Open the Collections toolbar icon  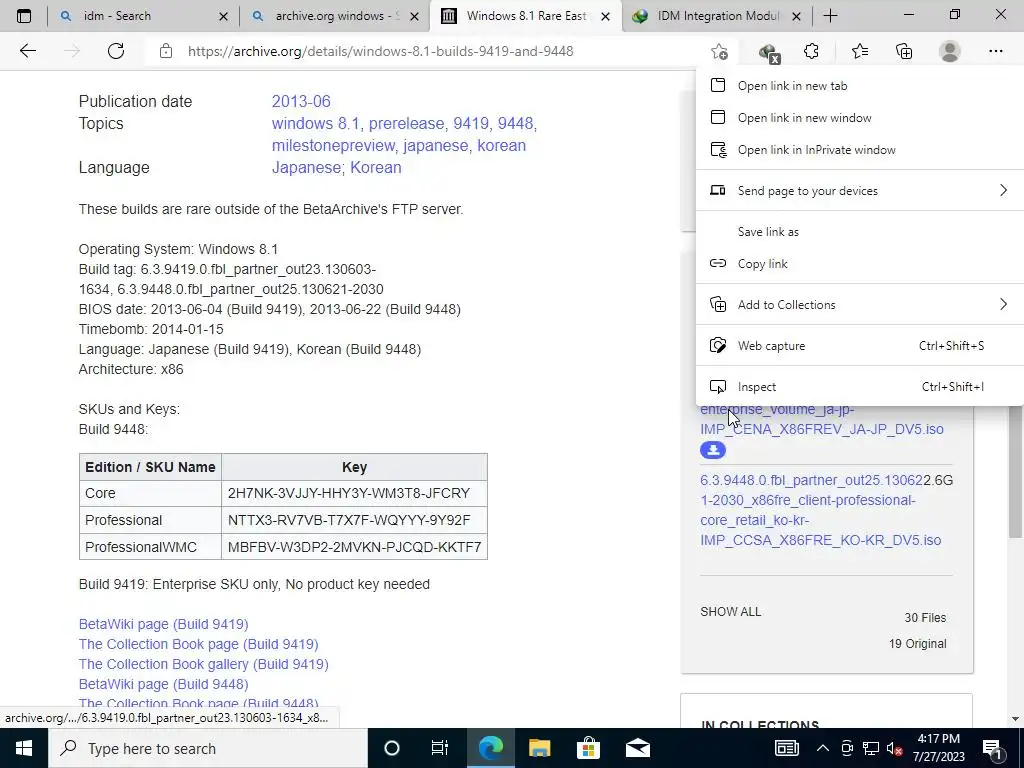coord(904,51)
